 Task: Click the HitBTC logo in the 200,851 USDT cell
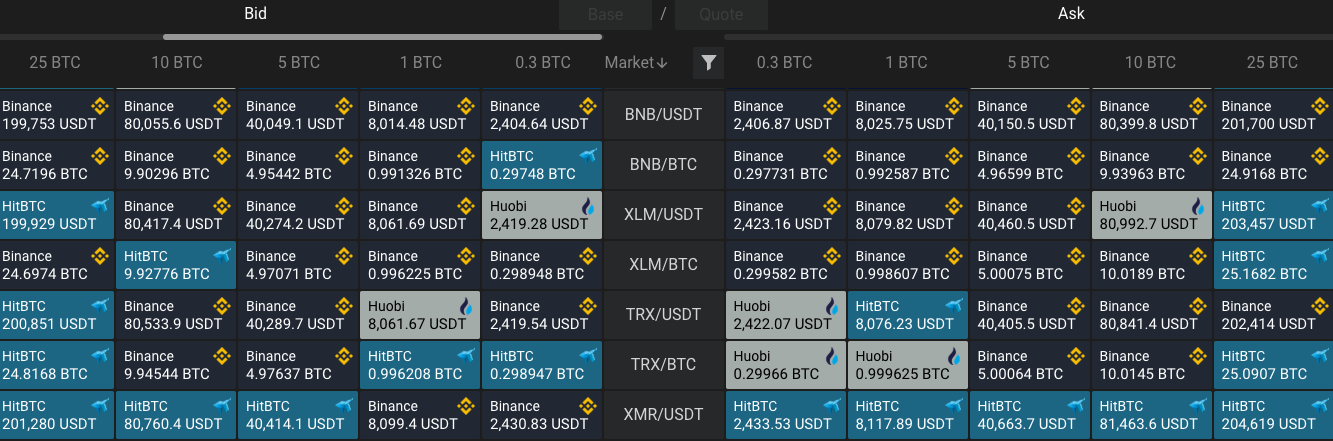click(x=100, y=306)
